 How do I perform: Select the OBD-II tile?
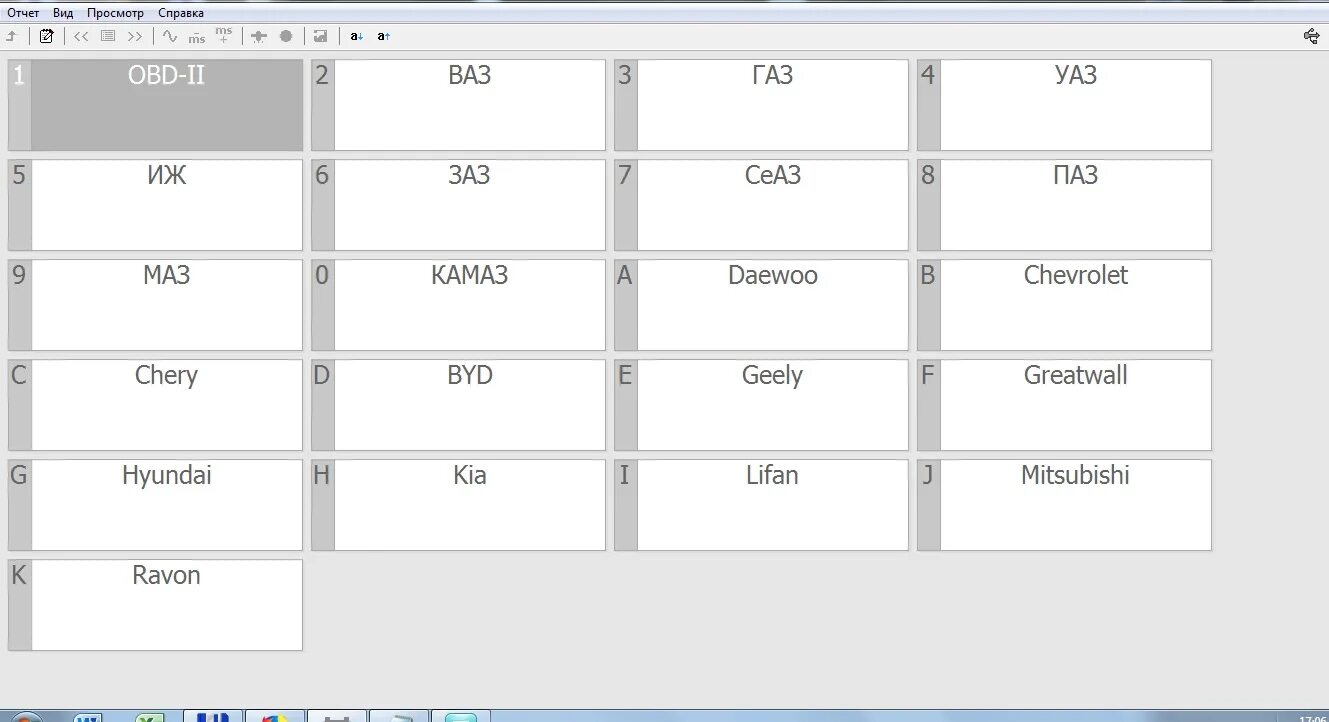(155, 105)
